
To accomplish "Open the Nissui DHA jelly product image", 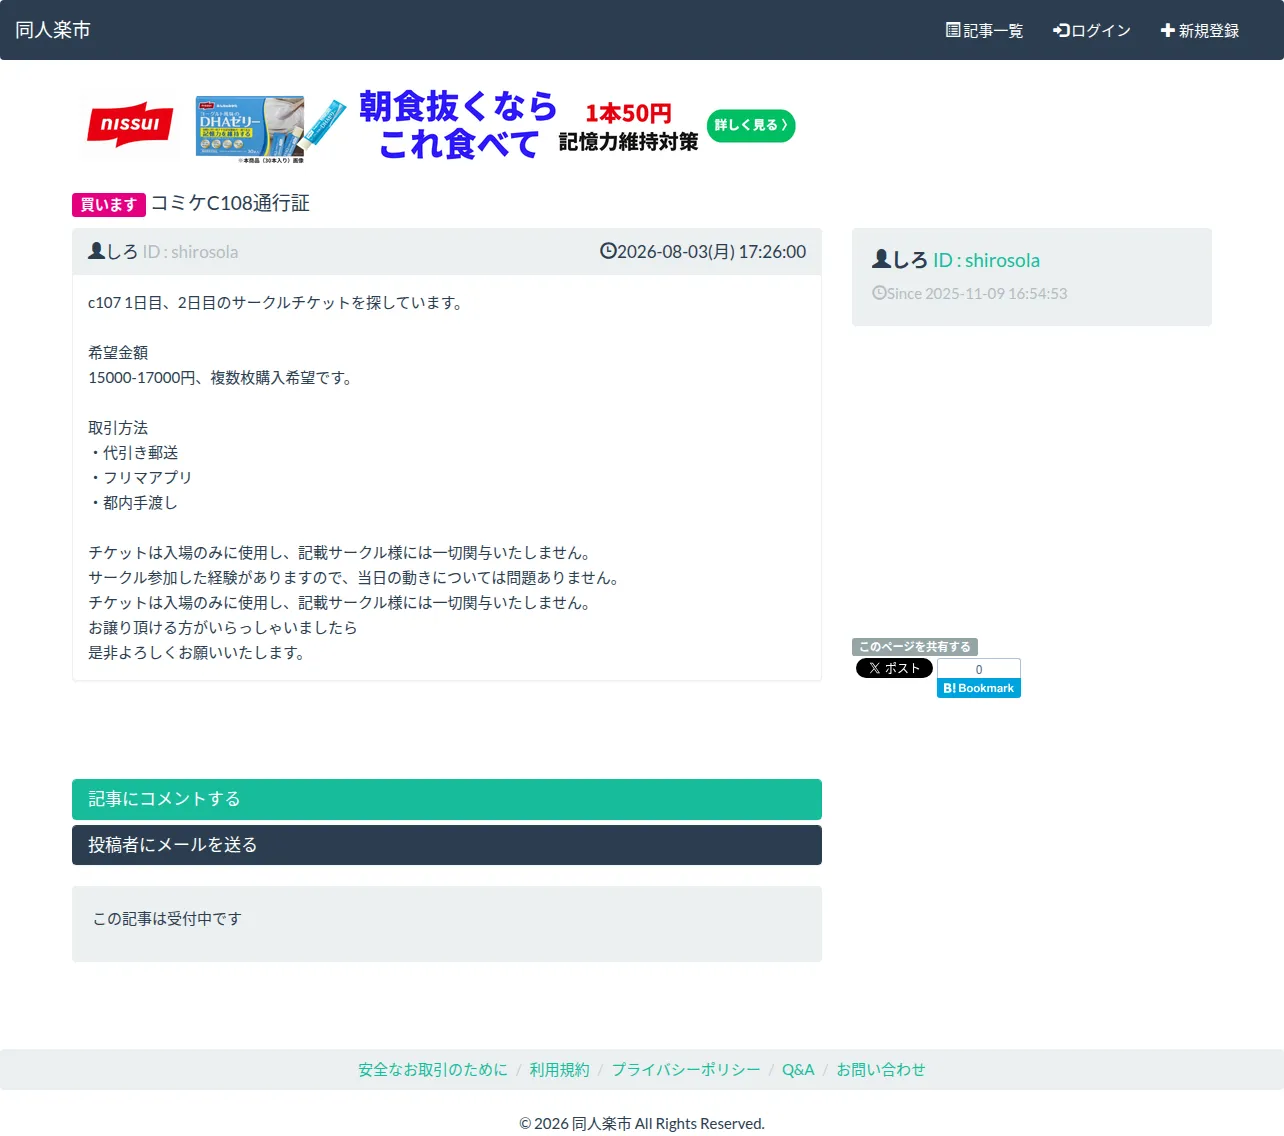I will (250, 128).
